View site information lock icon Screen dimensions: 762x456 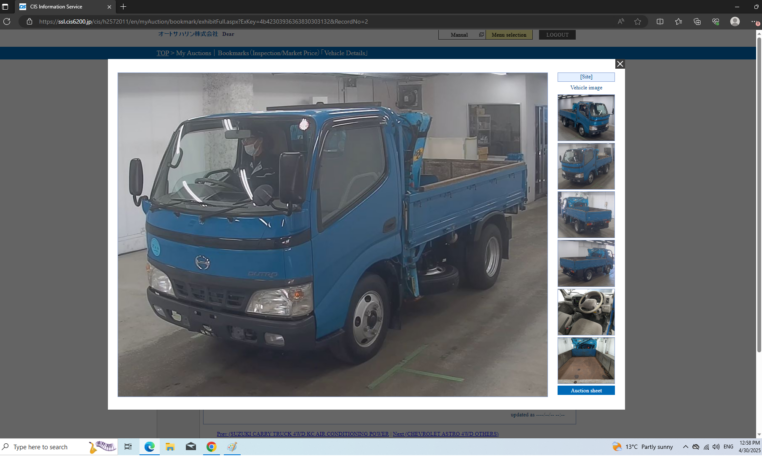coord(29,21)
